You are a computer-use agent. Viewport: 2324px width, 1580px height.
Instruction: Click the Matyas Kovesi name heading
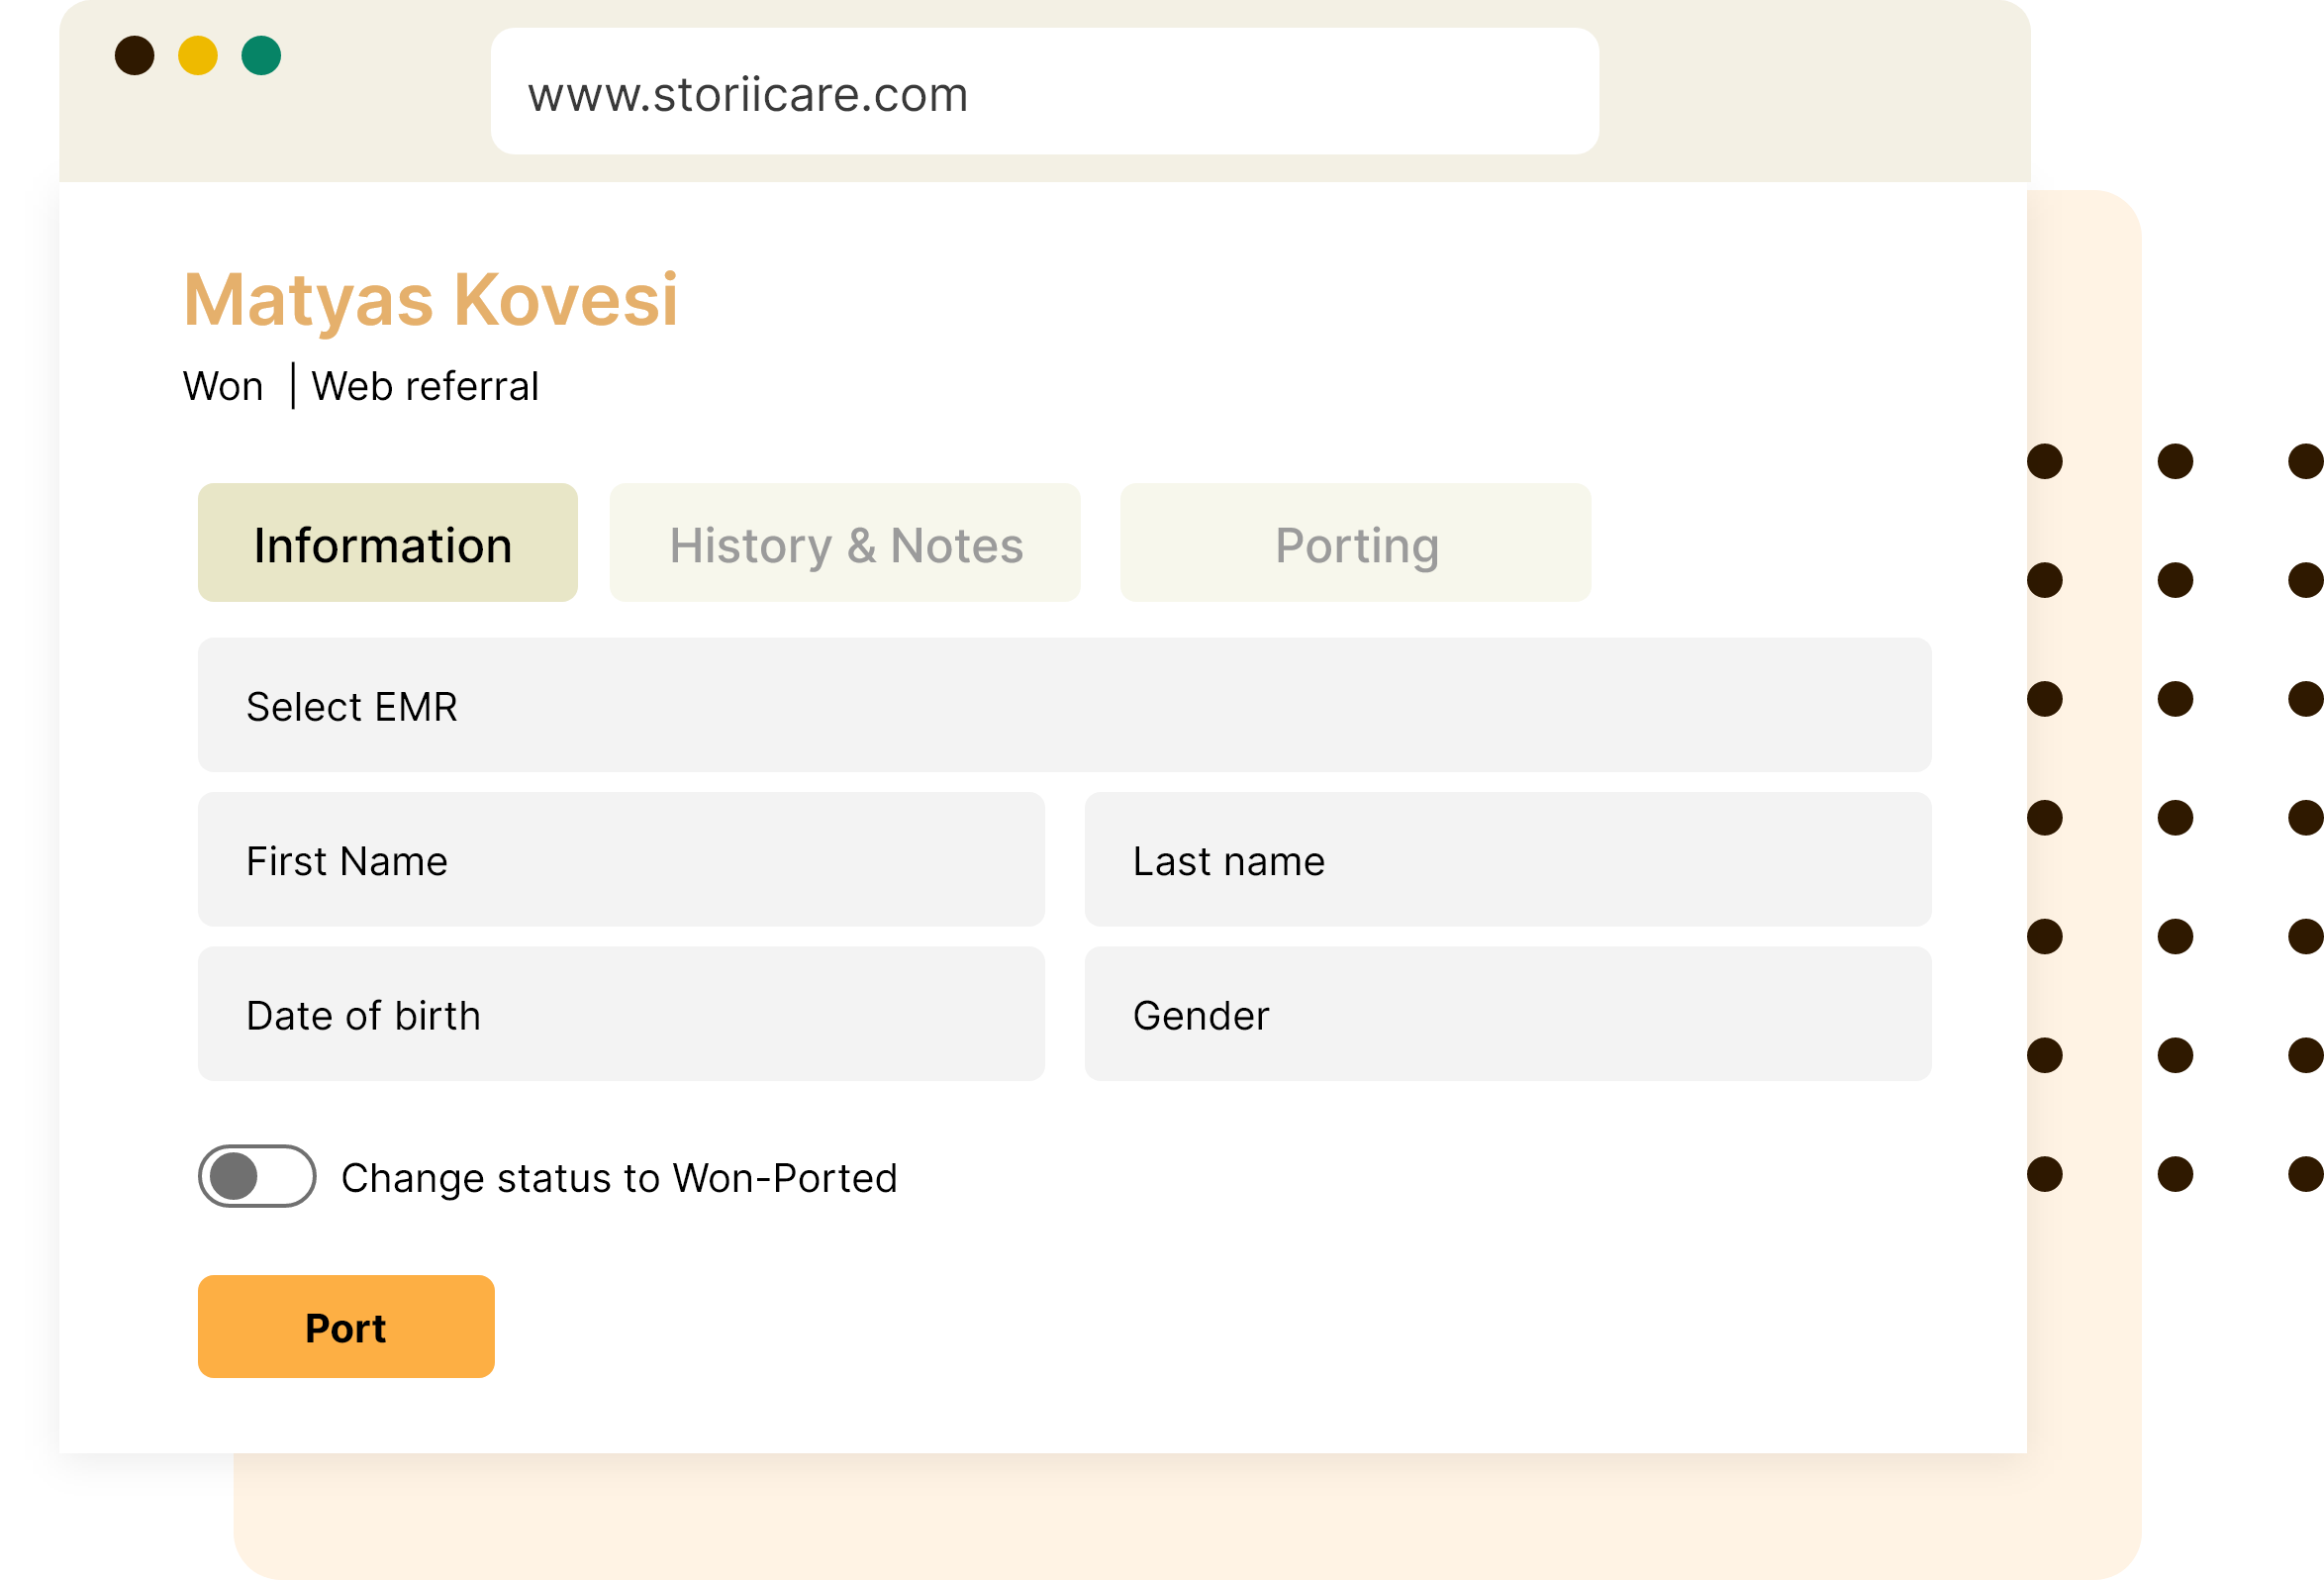431,299
